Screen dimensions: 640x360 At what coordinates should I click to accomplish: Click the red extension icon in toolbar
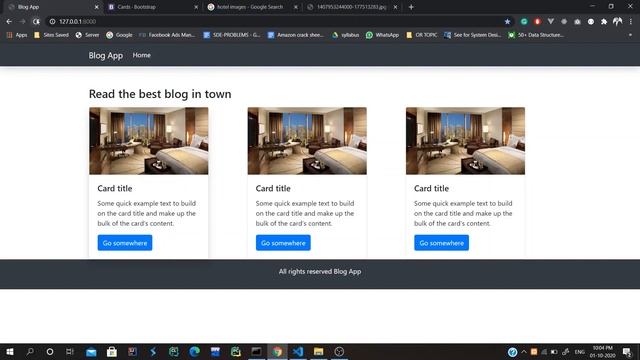(537, 22)
